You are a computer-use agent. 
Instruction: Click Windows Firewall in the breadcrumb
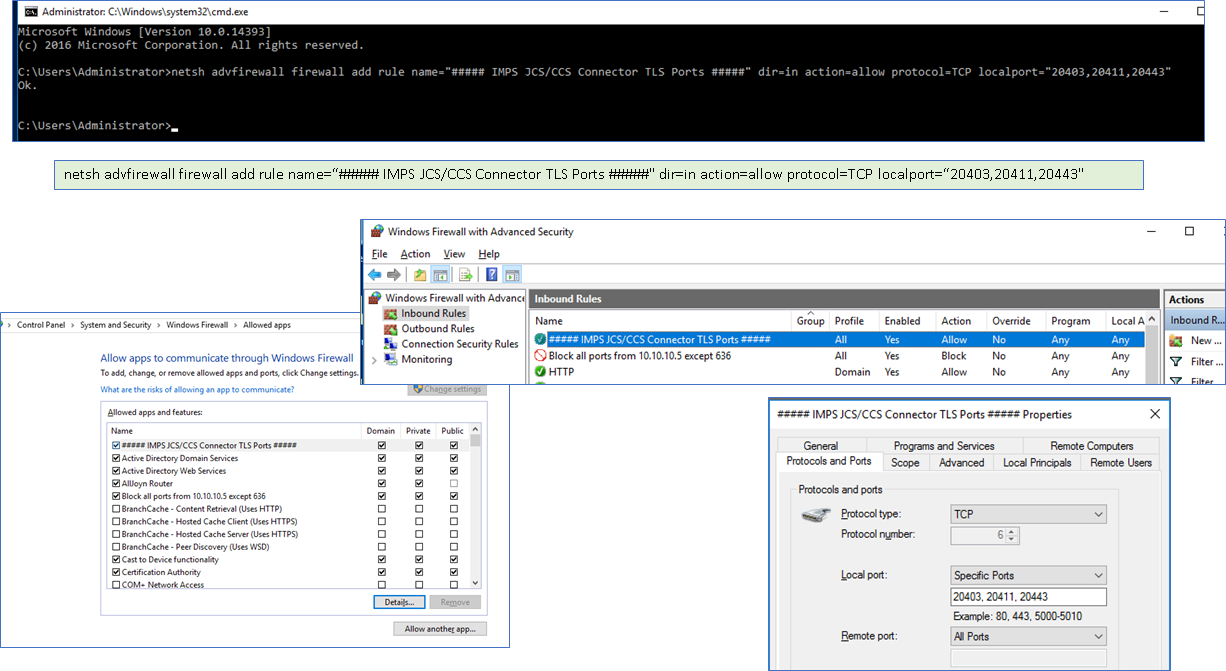[x=197, y=325]
